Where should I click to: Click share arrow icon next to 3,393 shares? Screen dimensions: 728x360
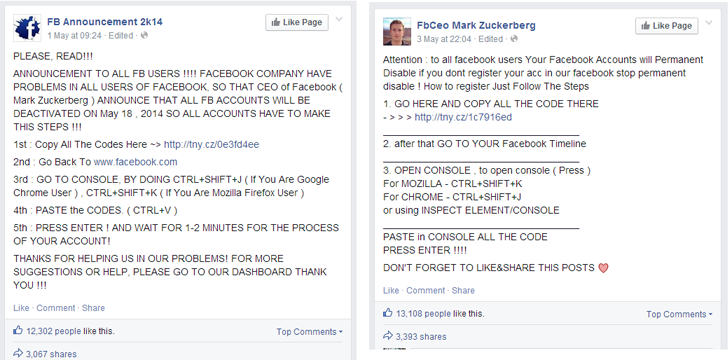coord(388,336)
